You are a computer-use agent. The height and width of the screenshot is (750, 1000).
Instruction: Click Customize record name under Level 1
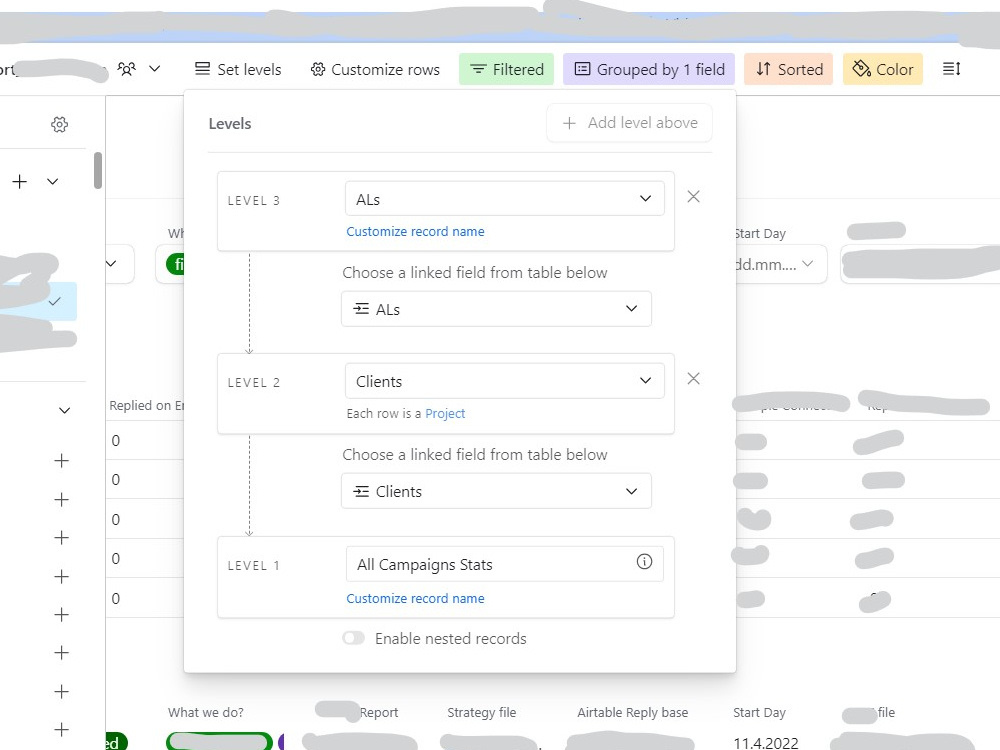415,598
